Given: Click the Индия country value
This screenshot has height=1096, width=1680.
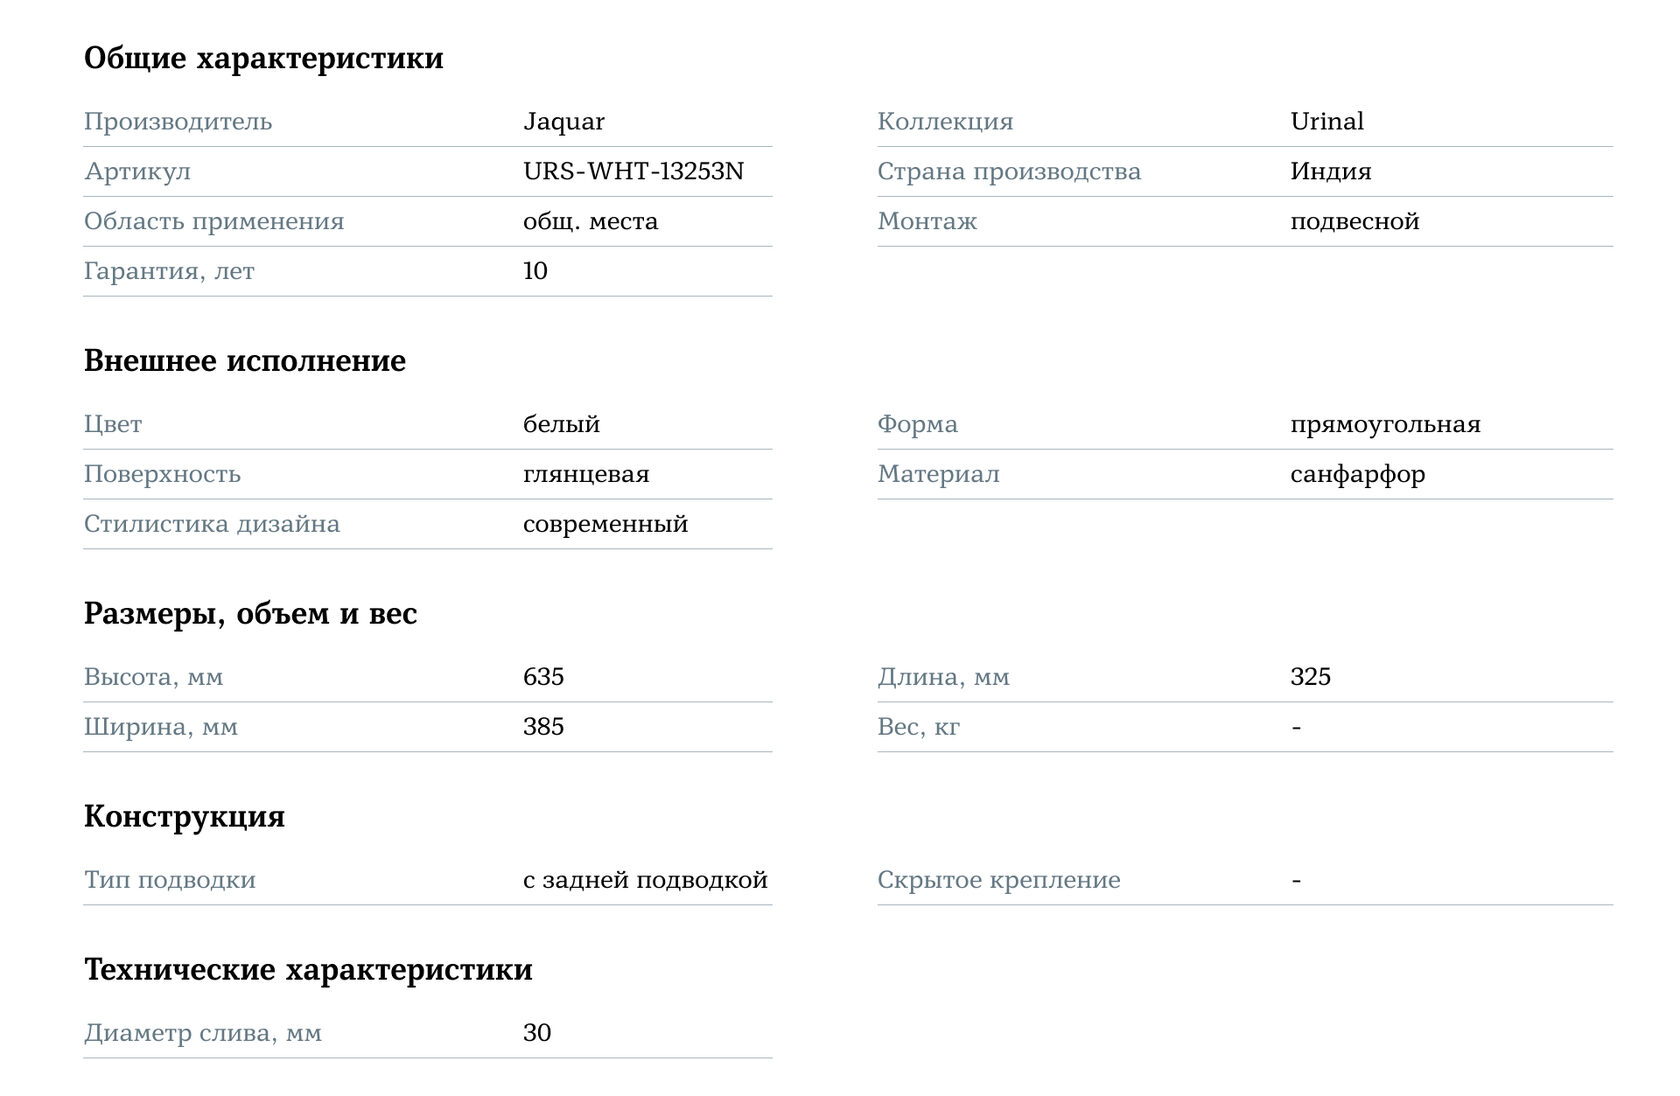Looking at the screenshot, I should click(x=1330, y=172).
